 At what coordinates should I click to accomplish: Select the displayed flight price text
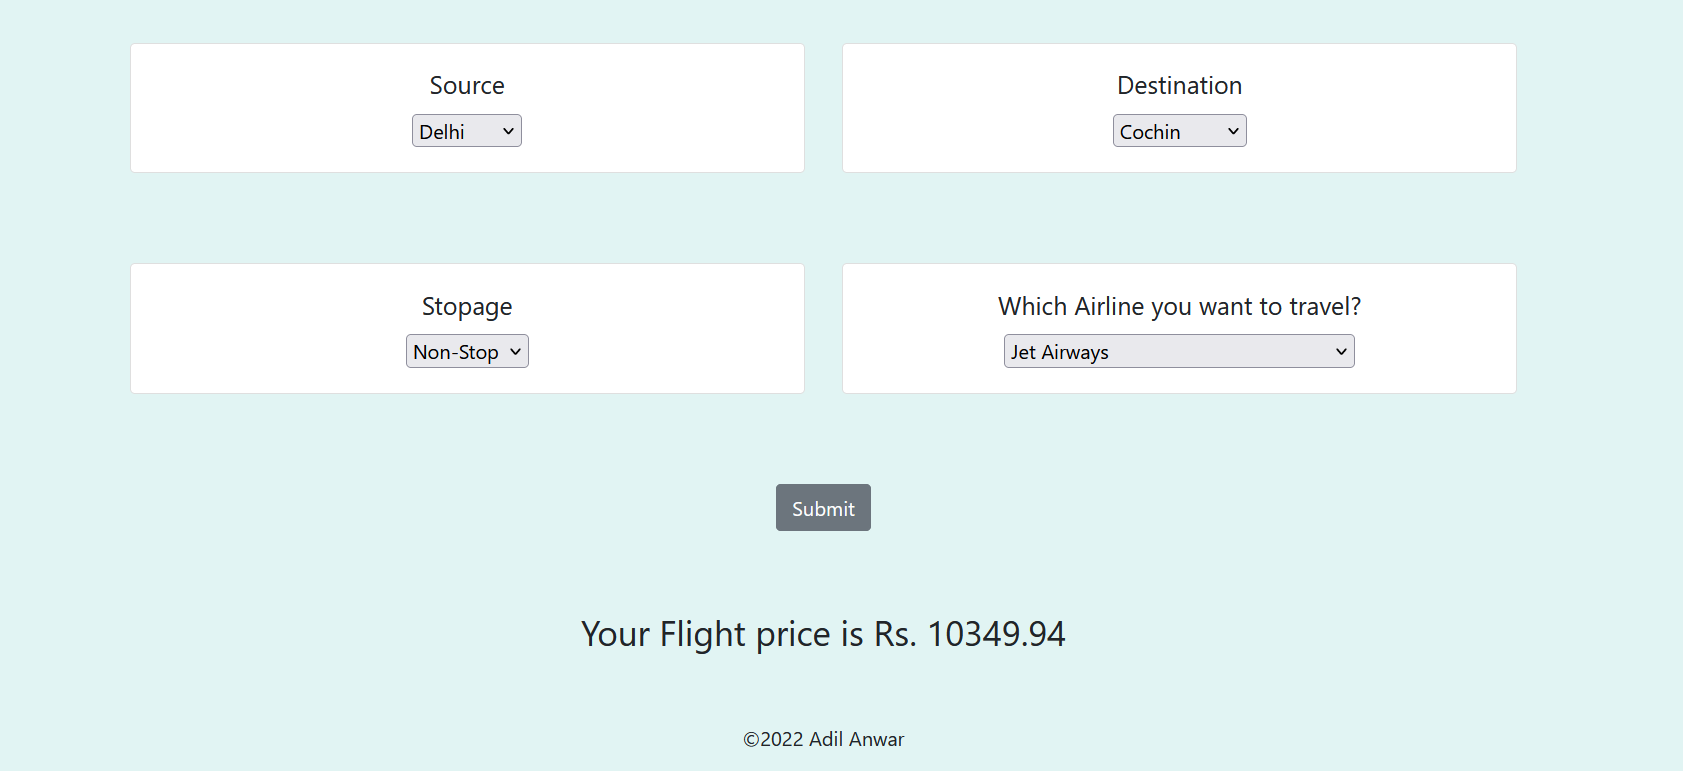coord(823,634)
